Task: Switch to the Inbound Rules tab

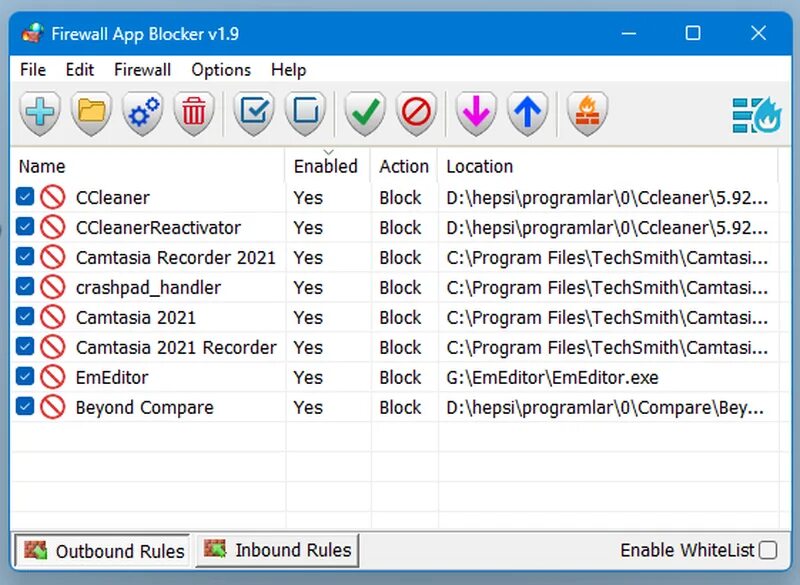Action: point(278,550)
